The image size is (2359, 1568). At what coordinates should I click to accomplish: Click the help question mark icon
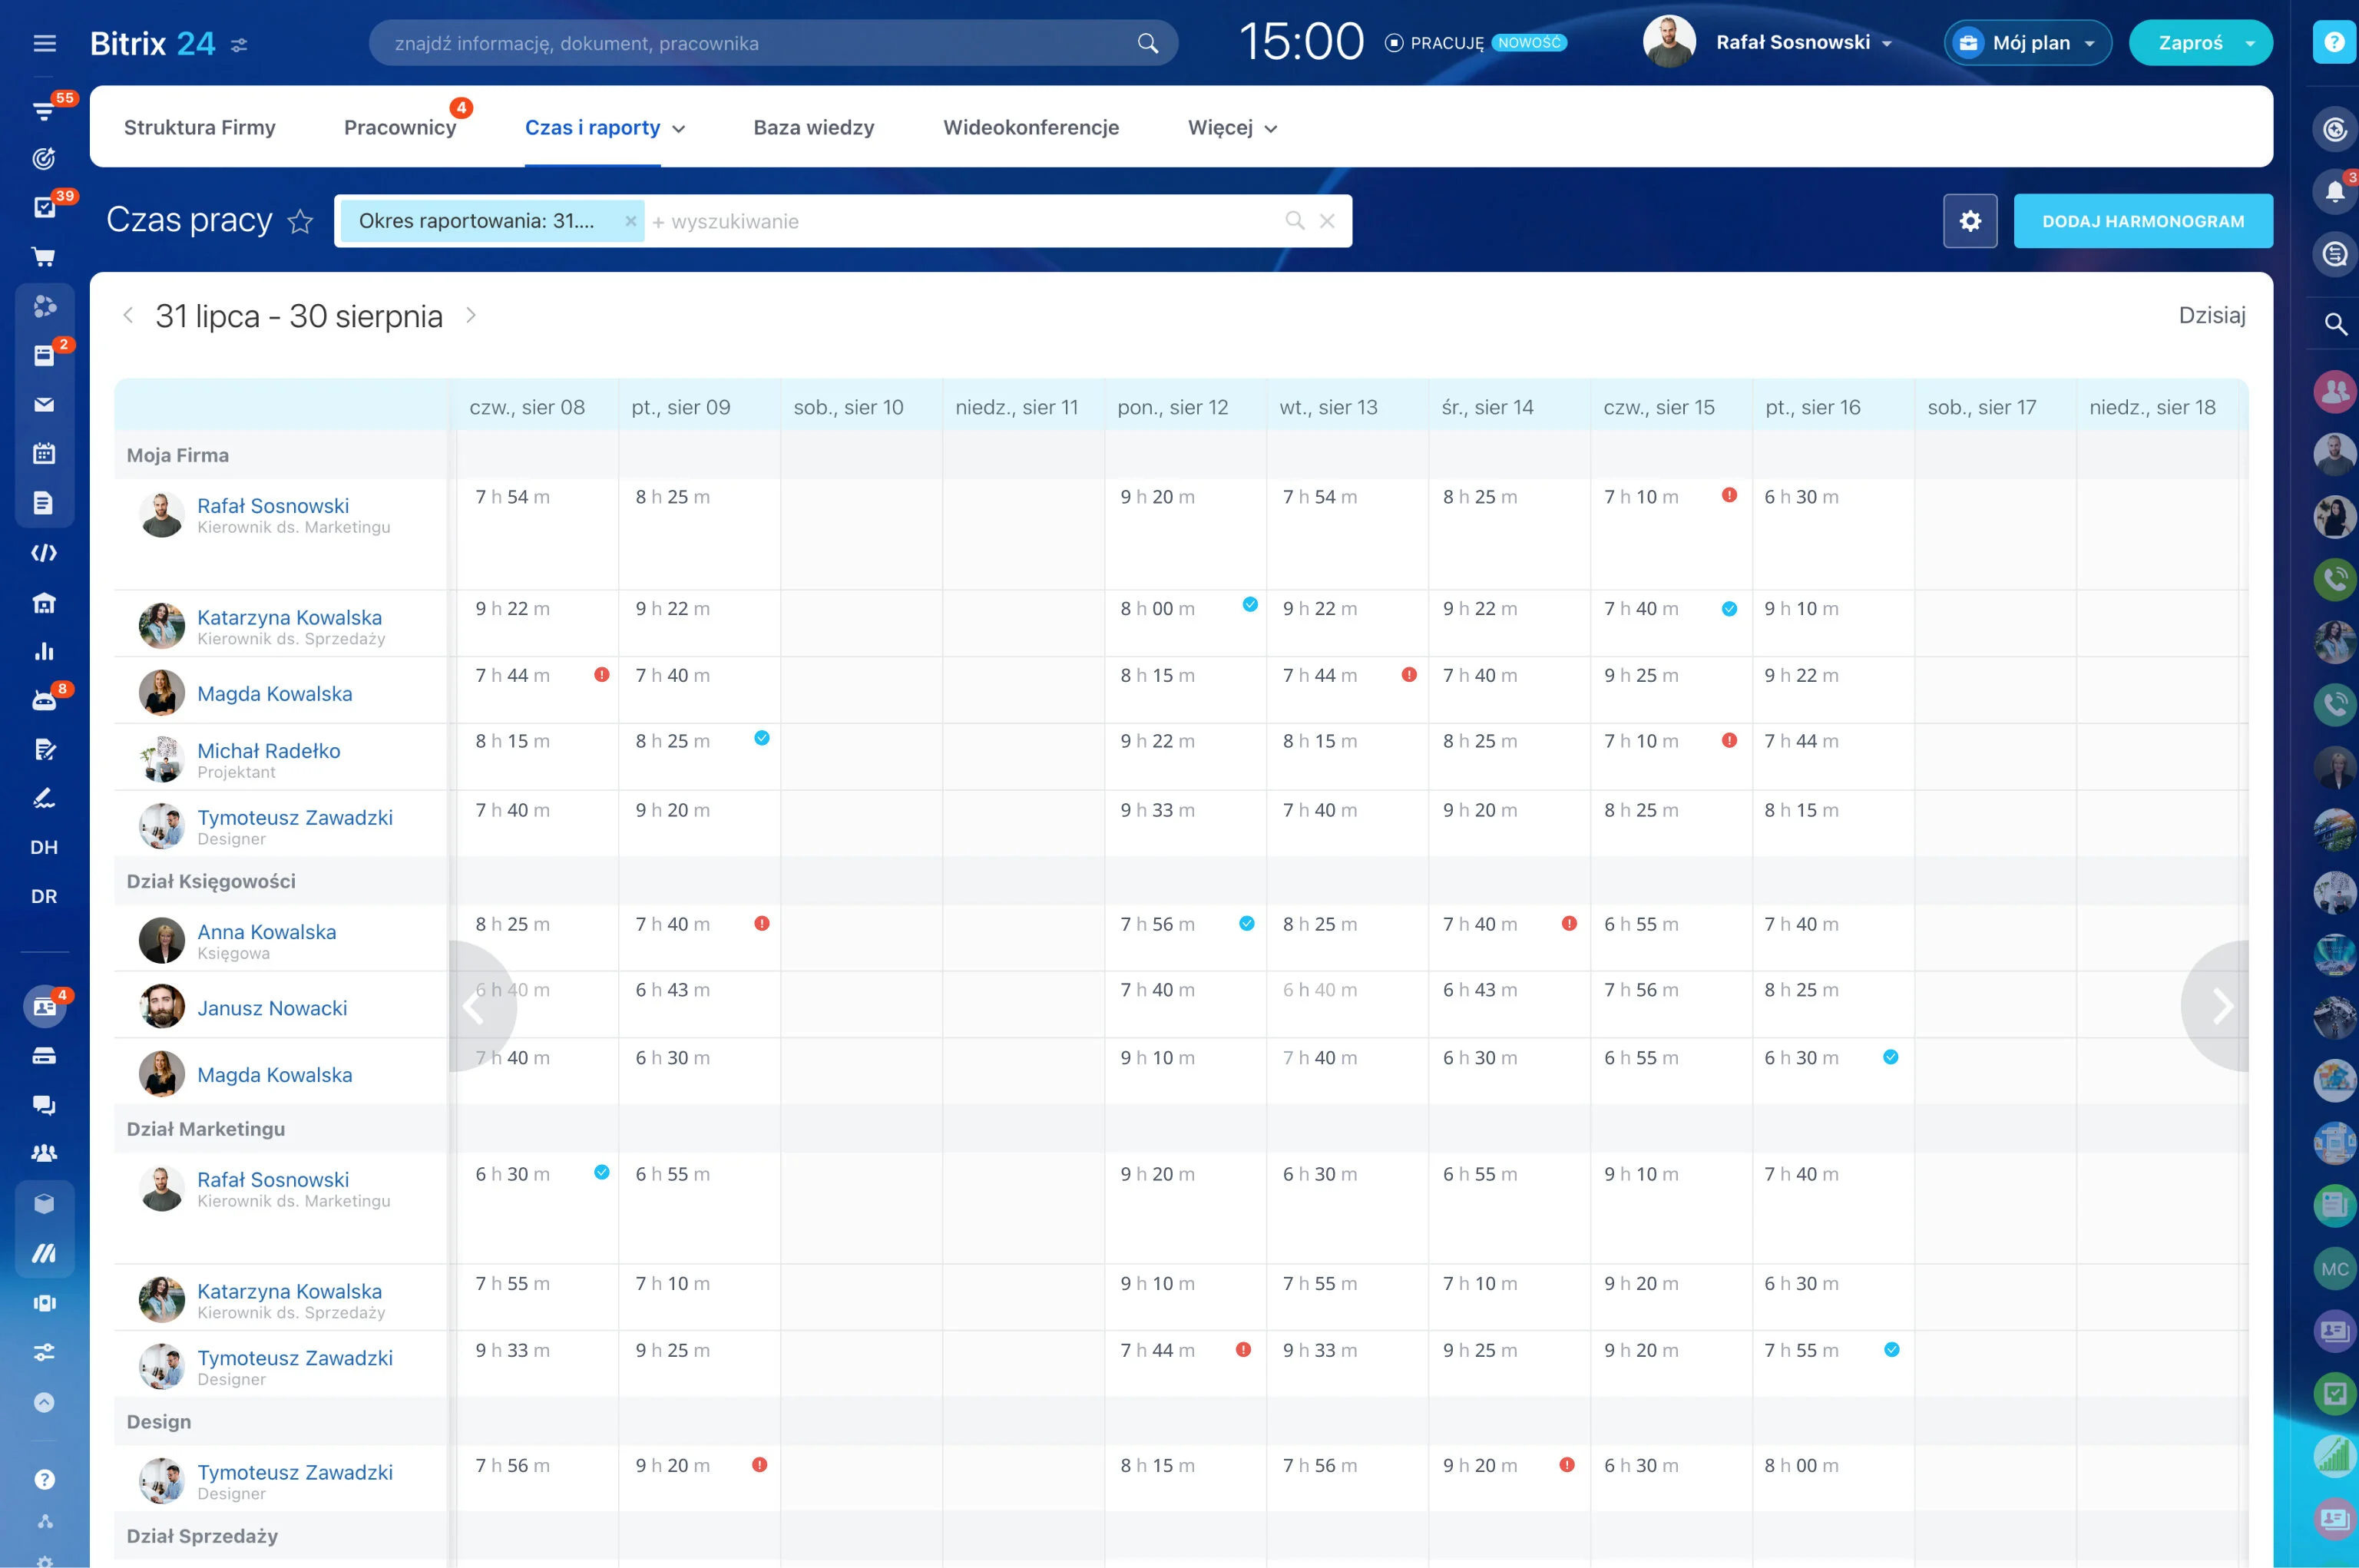click(x=2334, y=42)
